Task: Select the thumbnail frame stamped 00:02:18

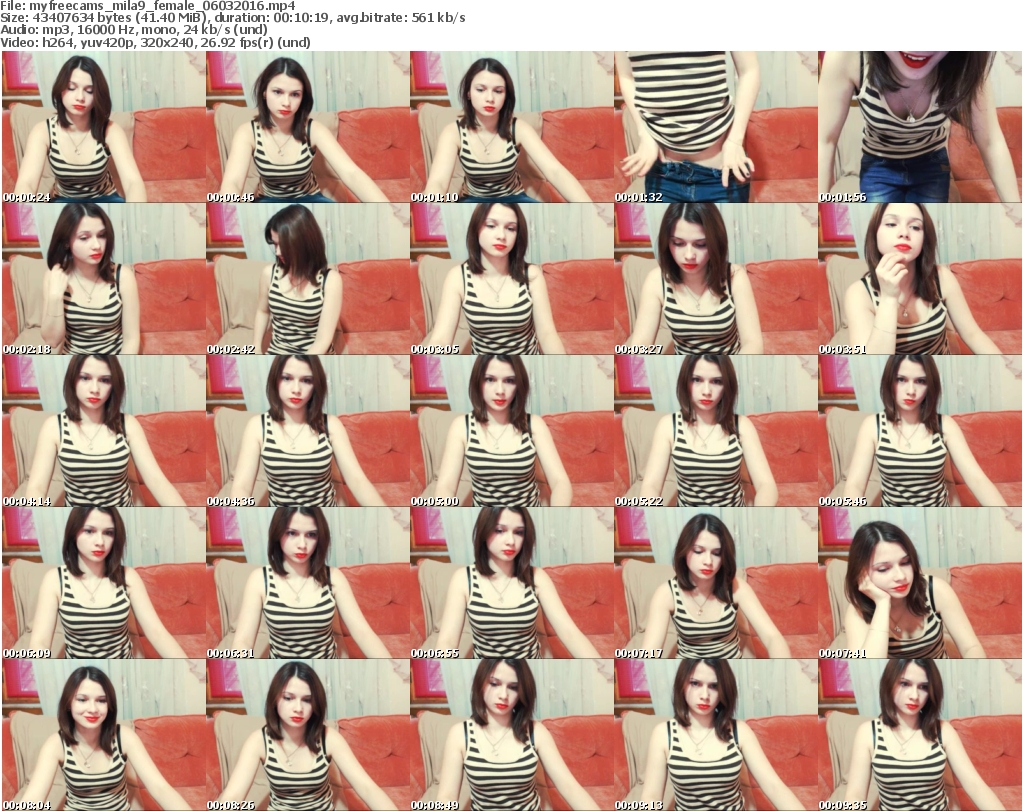Action: 104,279
